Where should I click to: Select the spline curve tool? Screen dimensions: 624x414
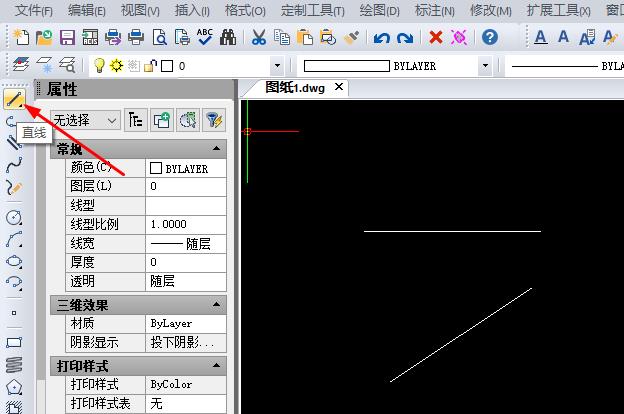click(14, 164)
